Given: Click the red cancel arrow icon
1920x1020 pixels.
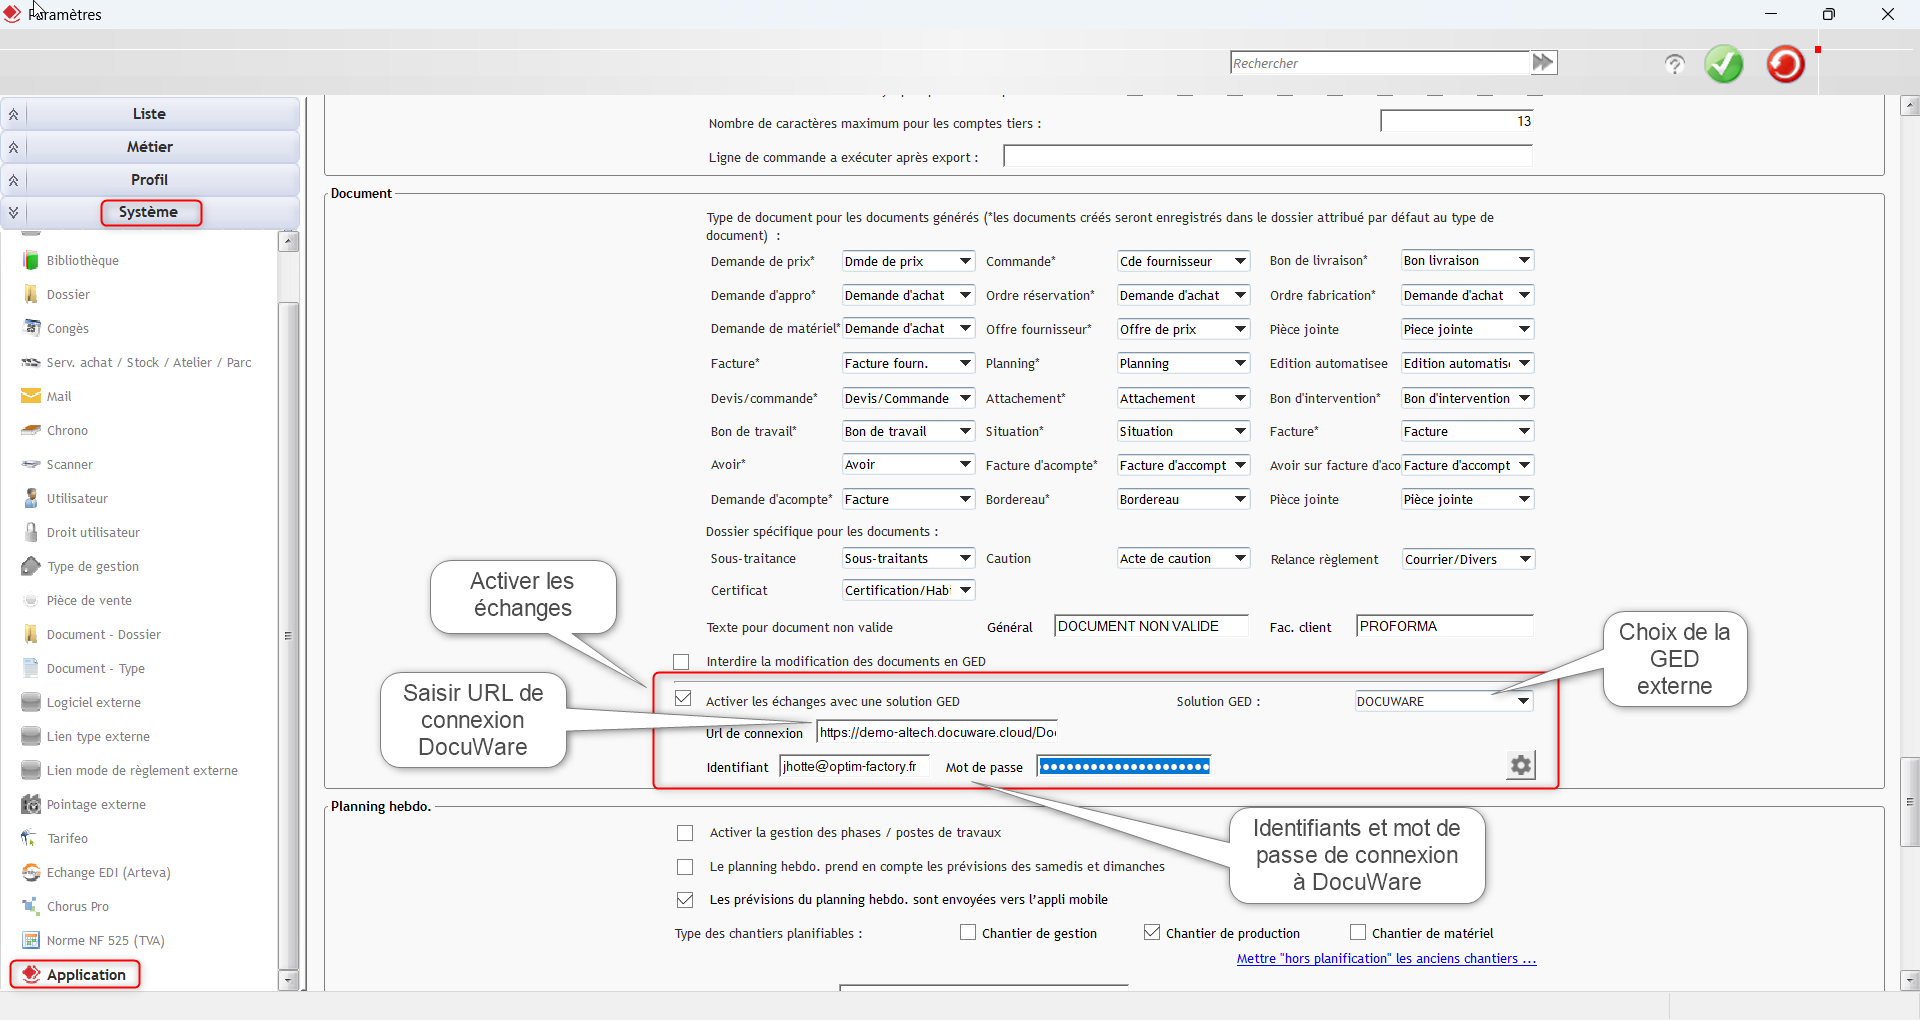Looking at the screenshot, I should [1785, 64].
